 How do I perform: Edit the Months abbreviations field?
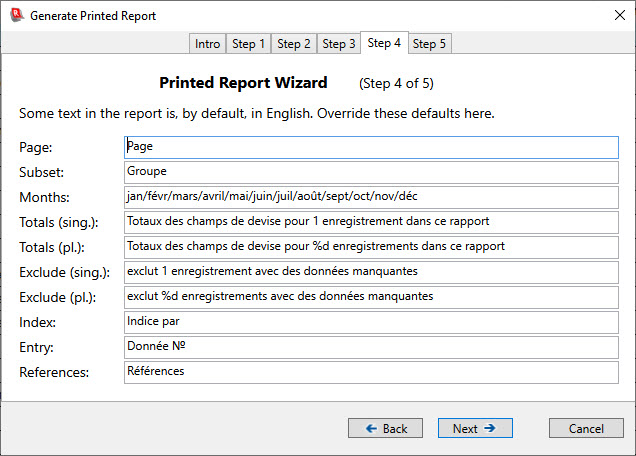[371, 197]
